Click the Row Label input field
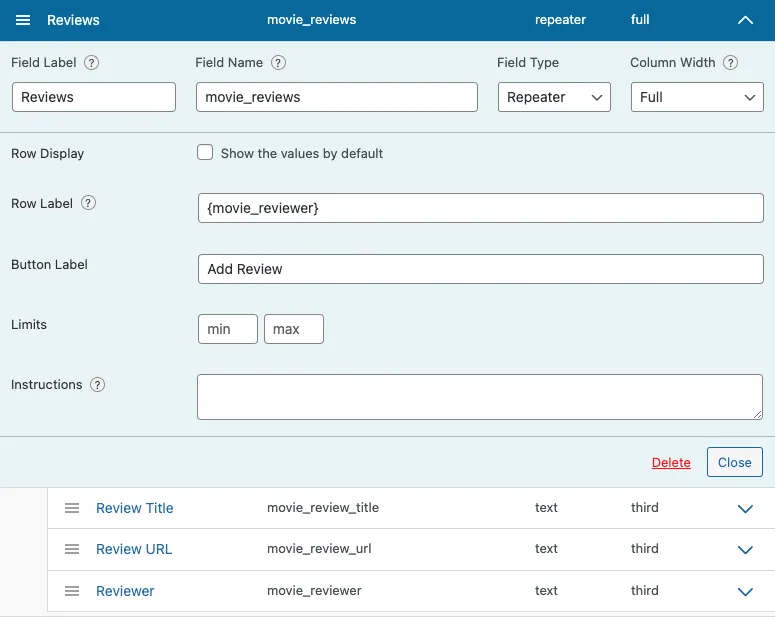The height and width of the screenshot is (617, 775). coord(480,208)
